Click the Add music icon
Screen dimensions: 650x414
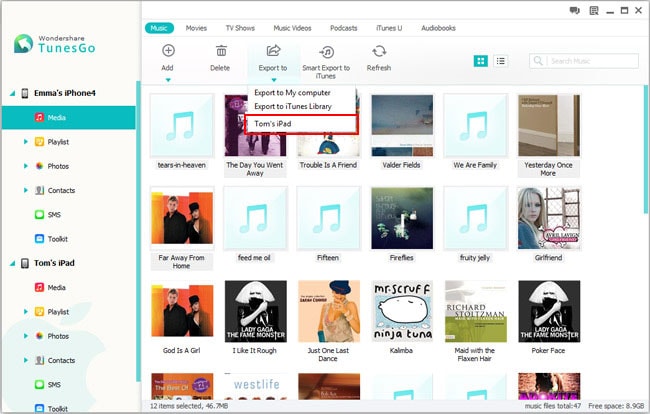(168, 51)
